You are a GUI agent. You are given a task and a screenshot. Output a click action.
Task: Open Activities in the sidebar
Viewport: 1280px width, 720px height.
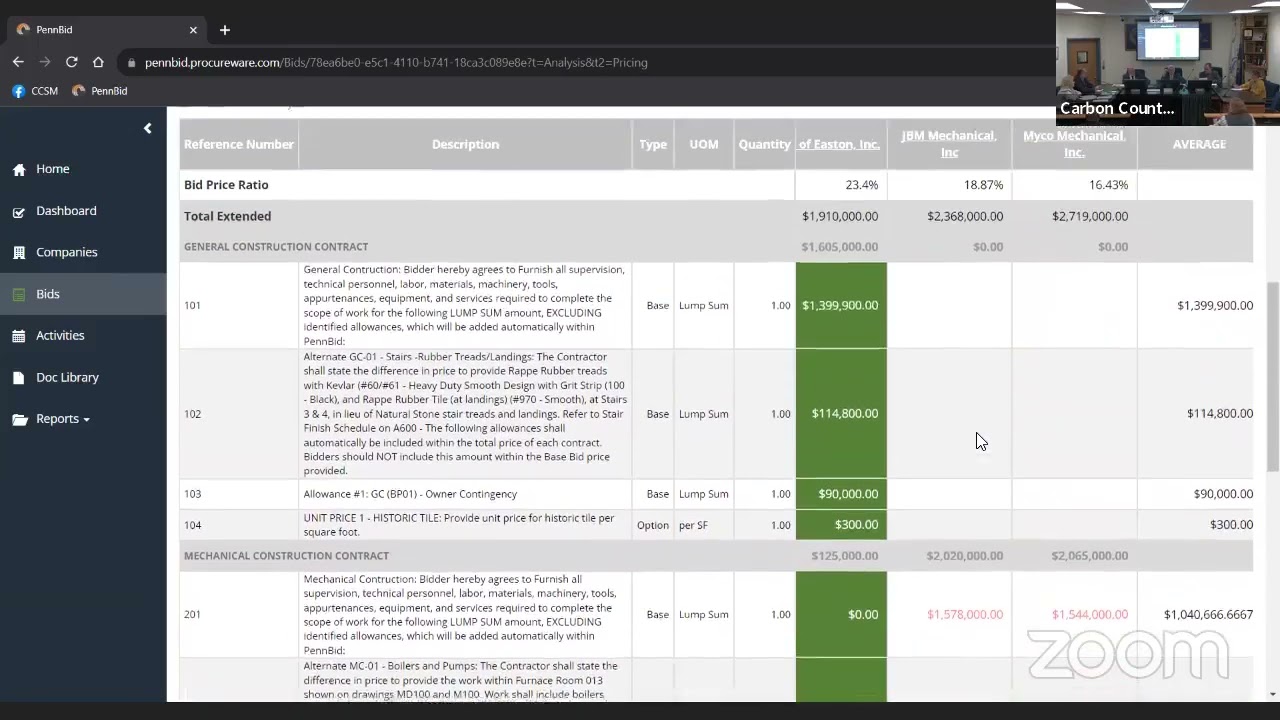tap(60, 335)
